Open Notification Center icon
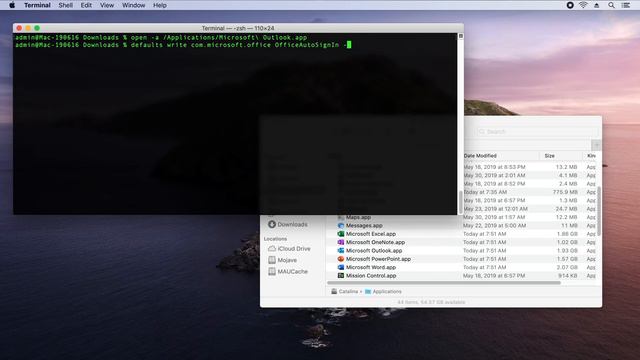The width and height of the screenshot is (640, 360). point(626,5)
